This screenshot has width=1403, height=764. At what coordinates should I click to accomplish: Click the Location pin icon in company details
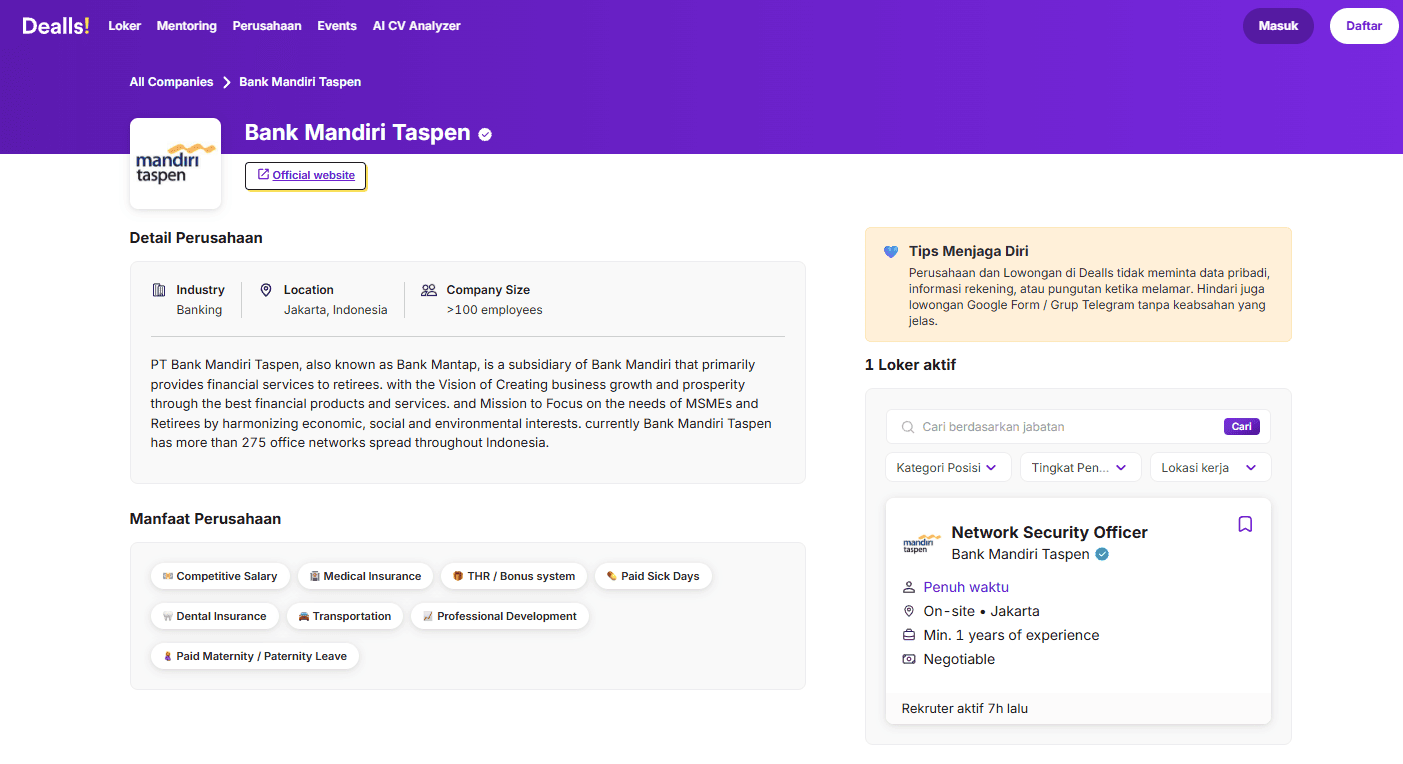266,290
